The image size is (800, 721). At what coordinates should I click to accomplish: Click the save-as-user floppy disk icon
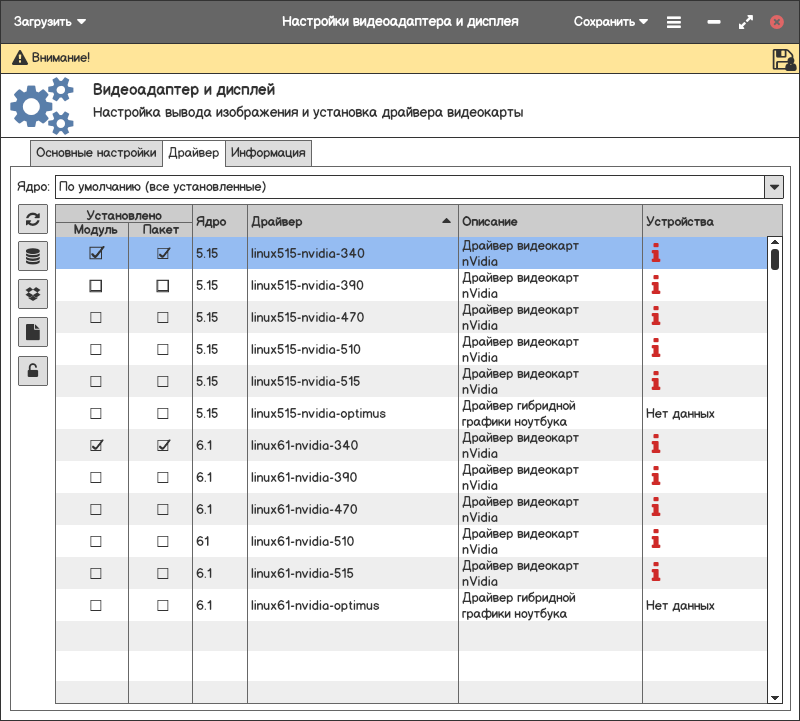[783, 59]
